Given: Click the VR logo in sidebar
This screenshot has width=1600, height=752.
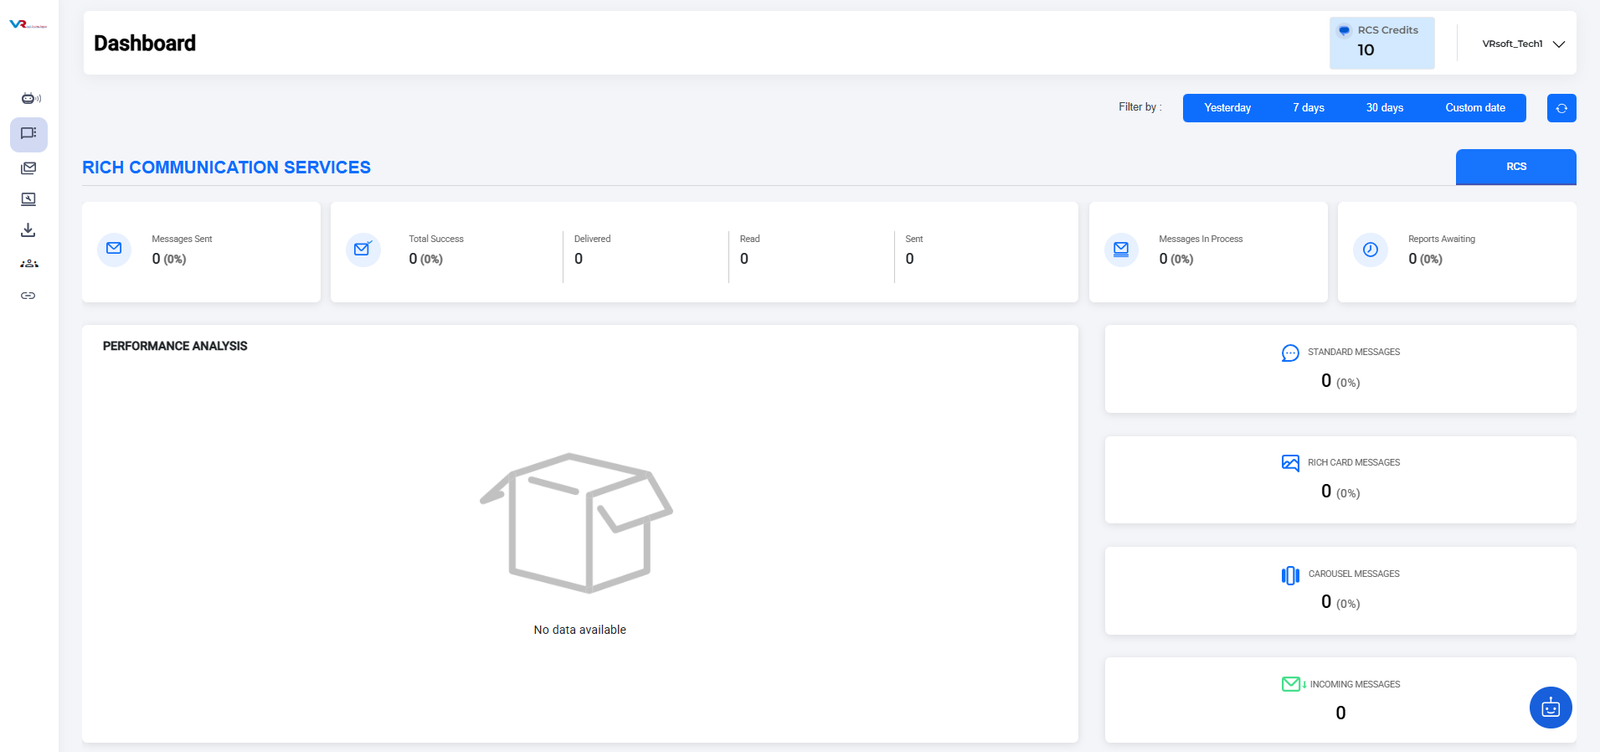Looking at the screenshot, I should tap(28, 25).
